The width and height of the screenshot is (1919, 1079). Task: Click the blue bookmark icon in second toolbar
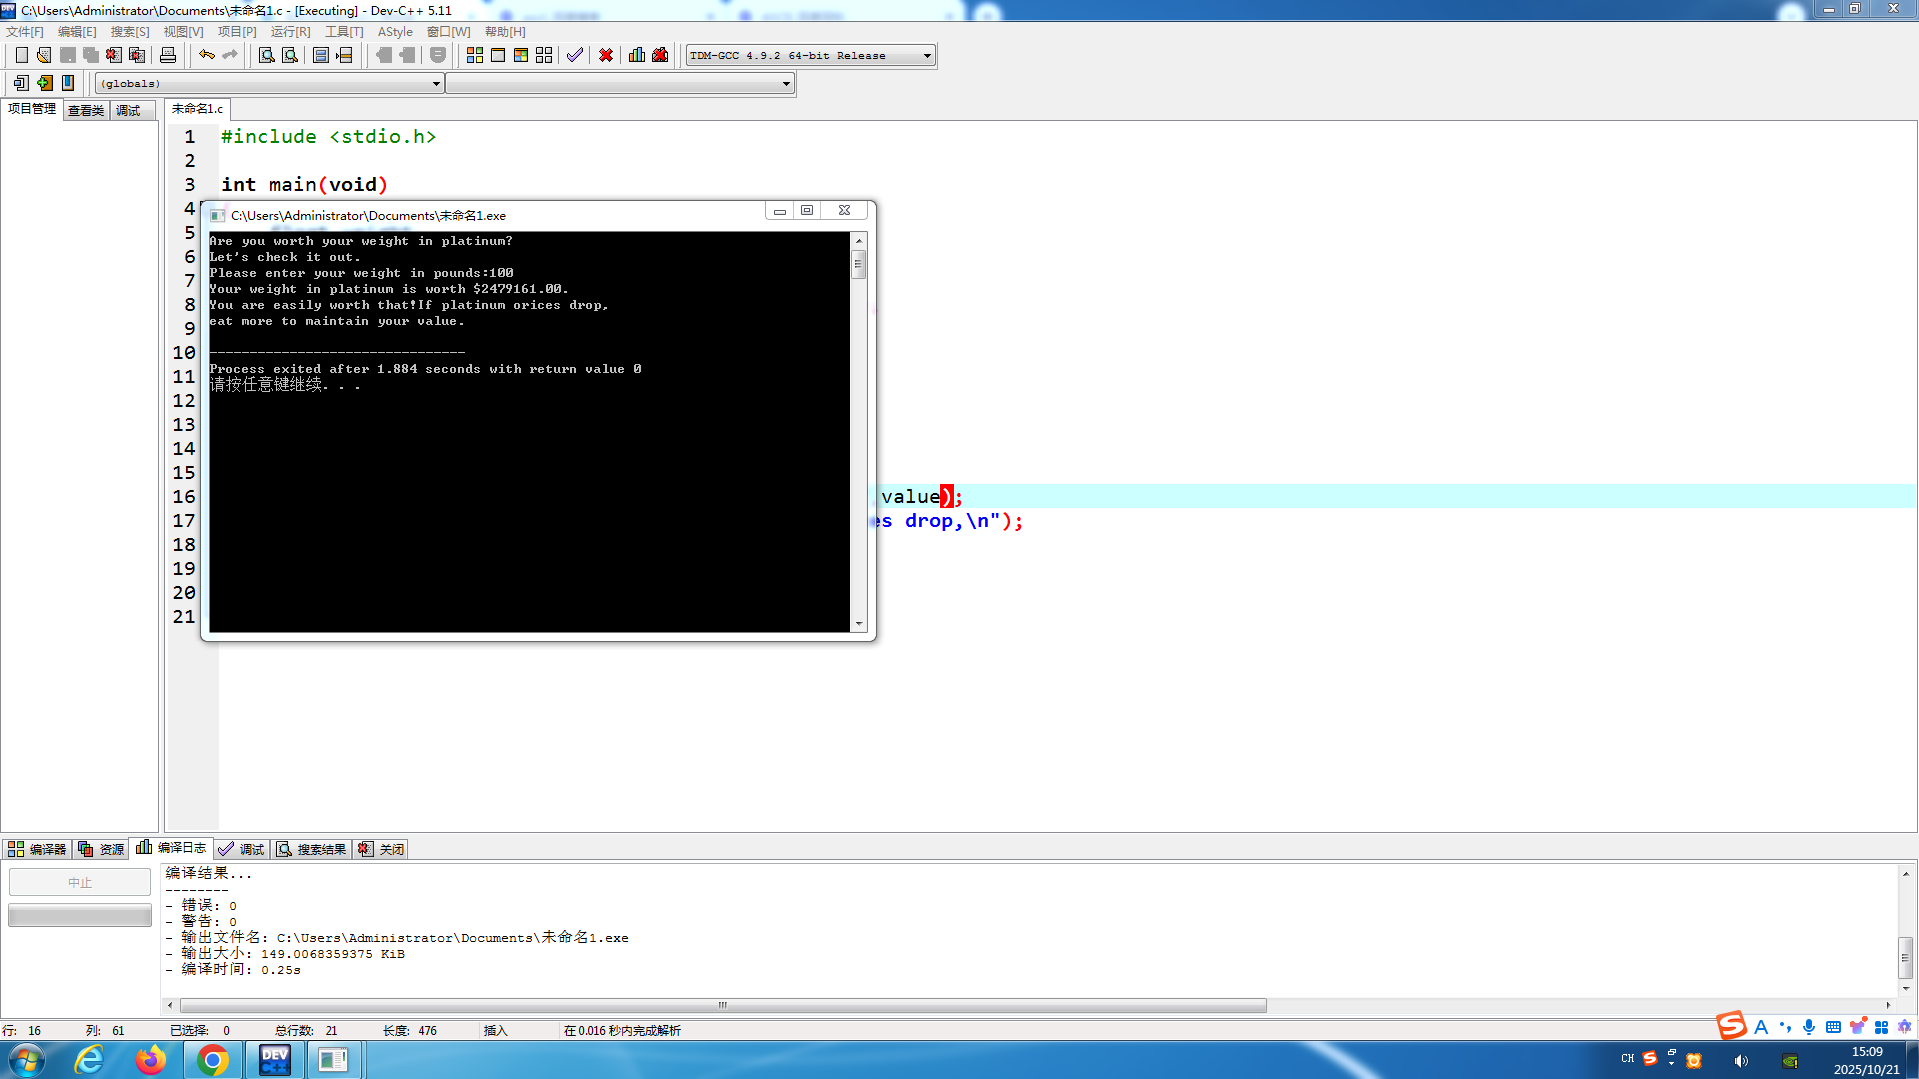click(67, 83)
